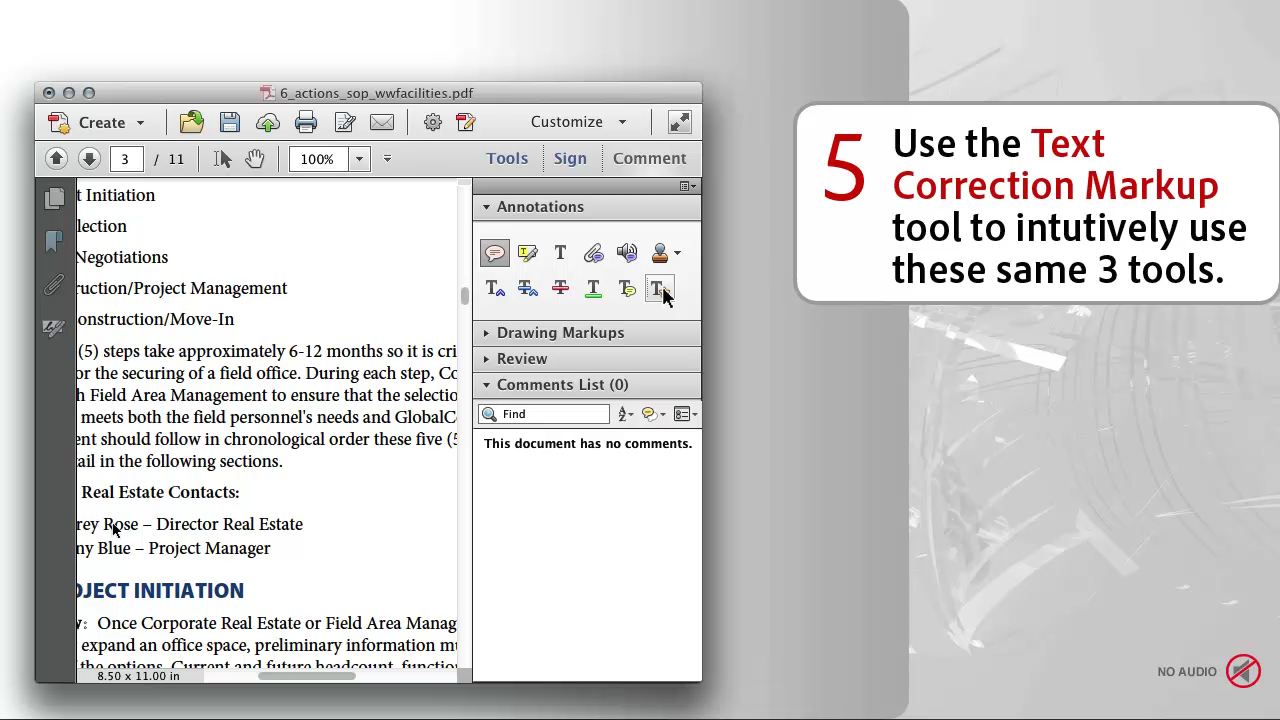Viewport: 1280px width, 720px height.
Task: Select the Strikethrough text tool
Action: 561,289
